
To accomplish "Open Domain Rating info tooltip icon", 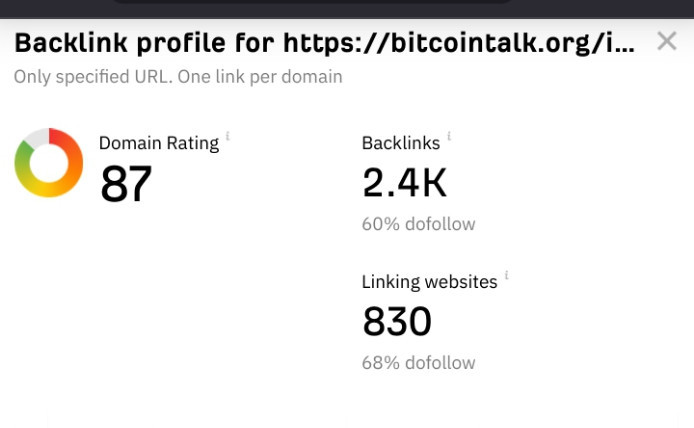I will click(228, 135).
